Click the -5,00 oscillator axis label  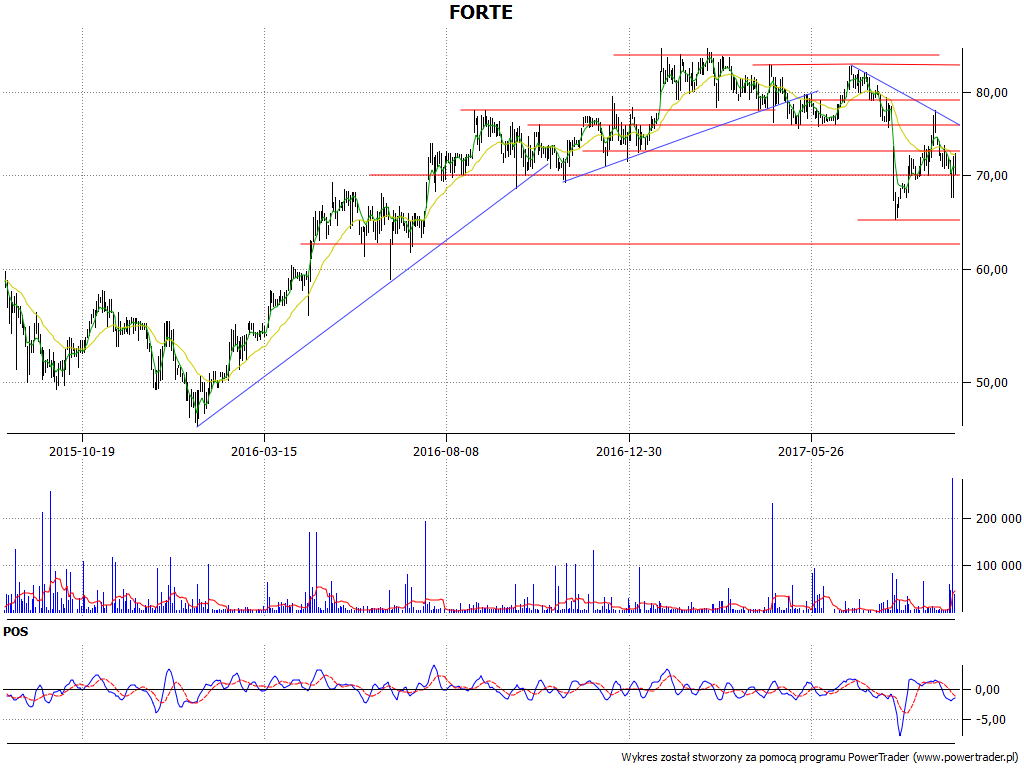(990, 720)
